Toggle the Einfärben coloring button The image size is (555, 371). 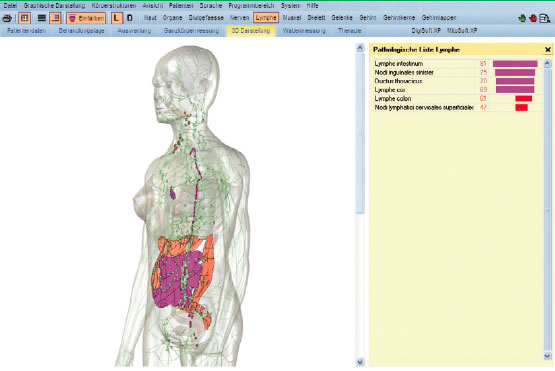(x=86, y=18)
